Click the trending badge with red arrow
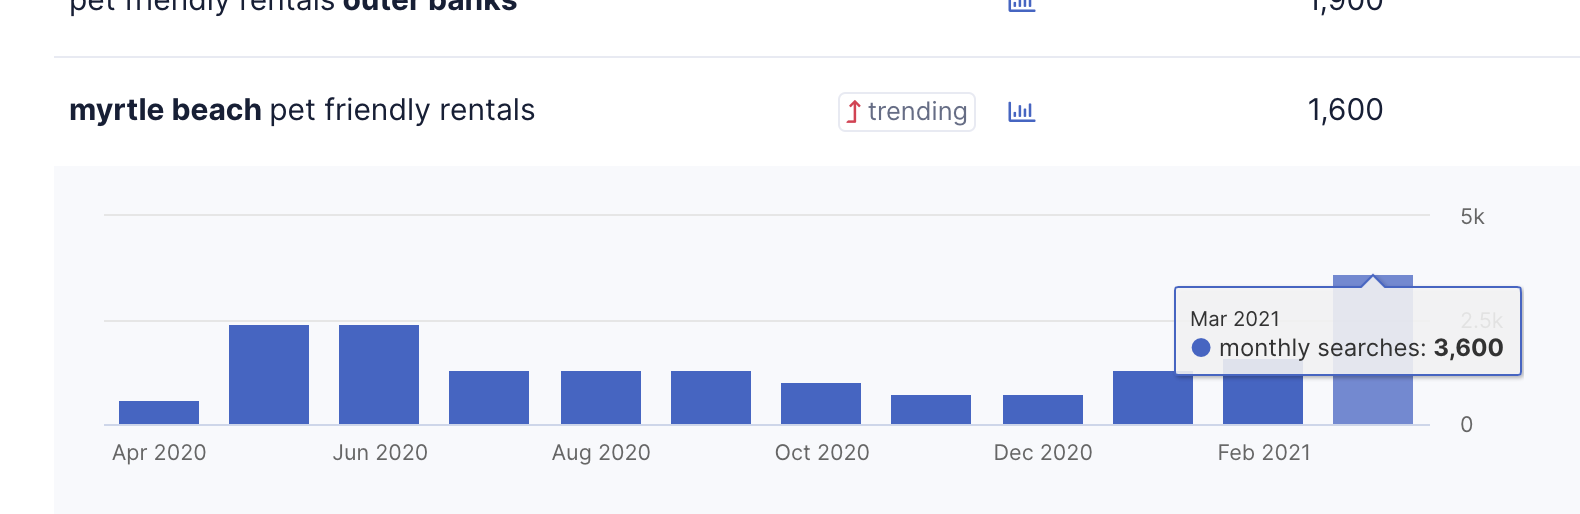Screen dimensions: 1580x514 click(907, 111)
